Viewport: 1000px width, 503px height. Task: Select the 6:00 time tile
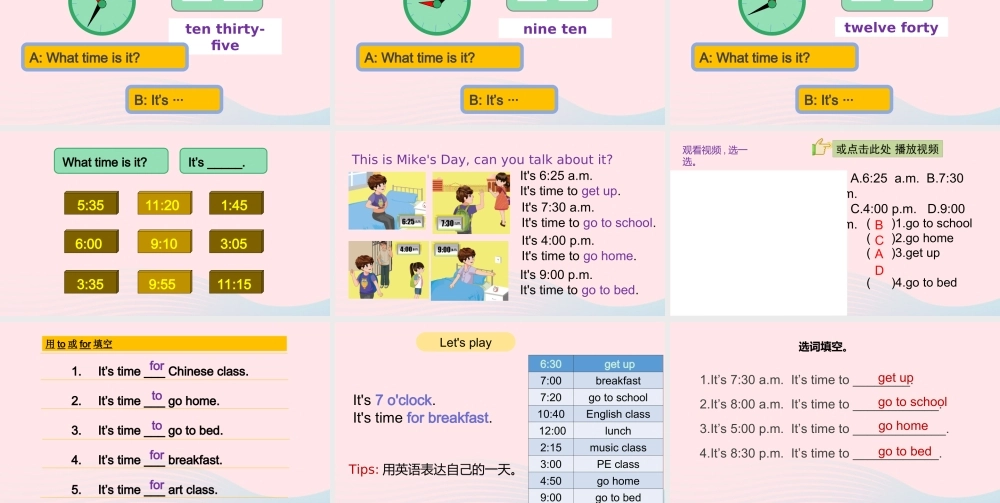point(91,242)
